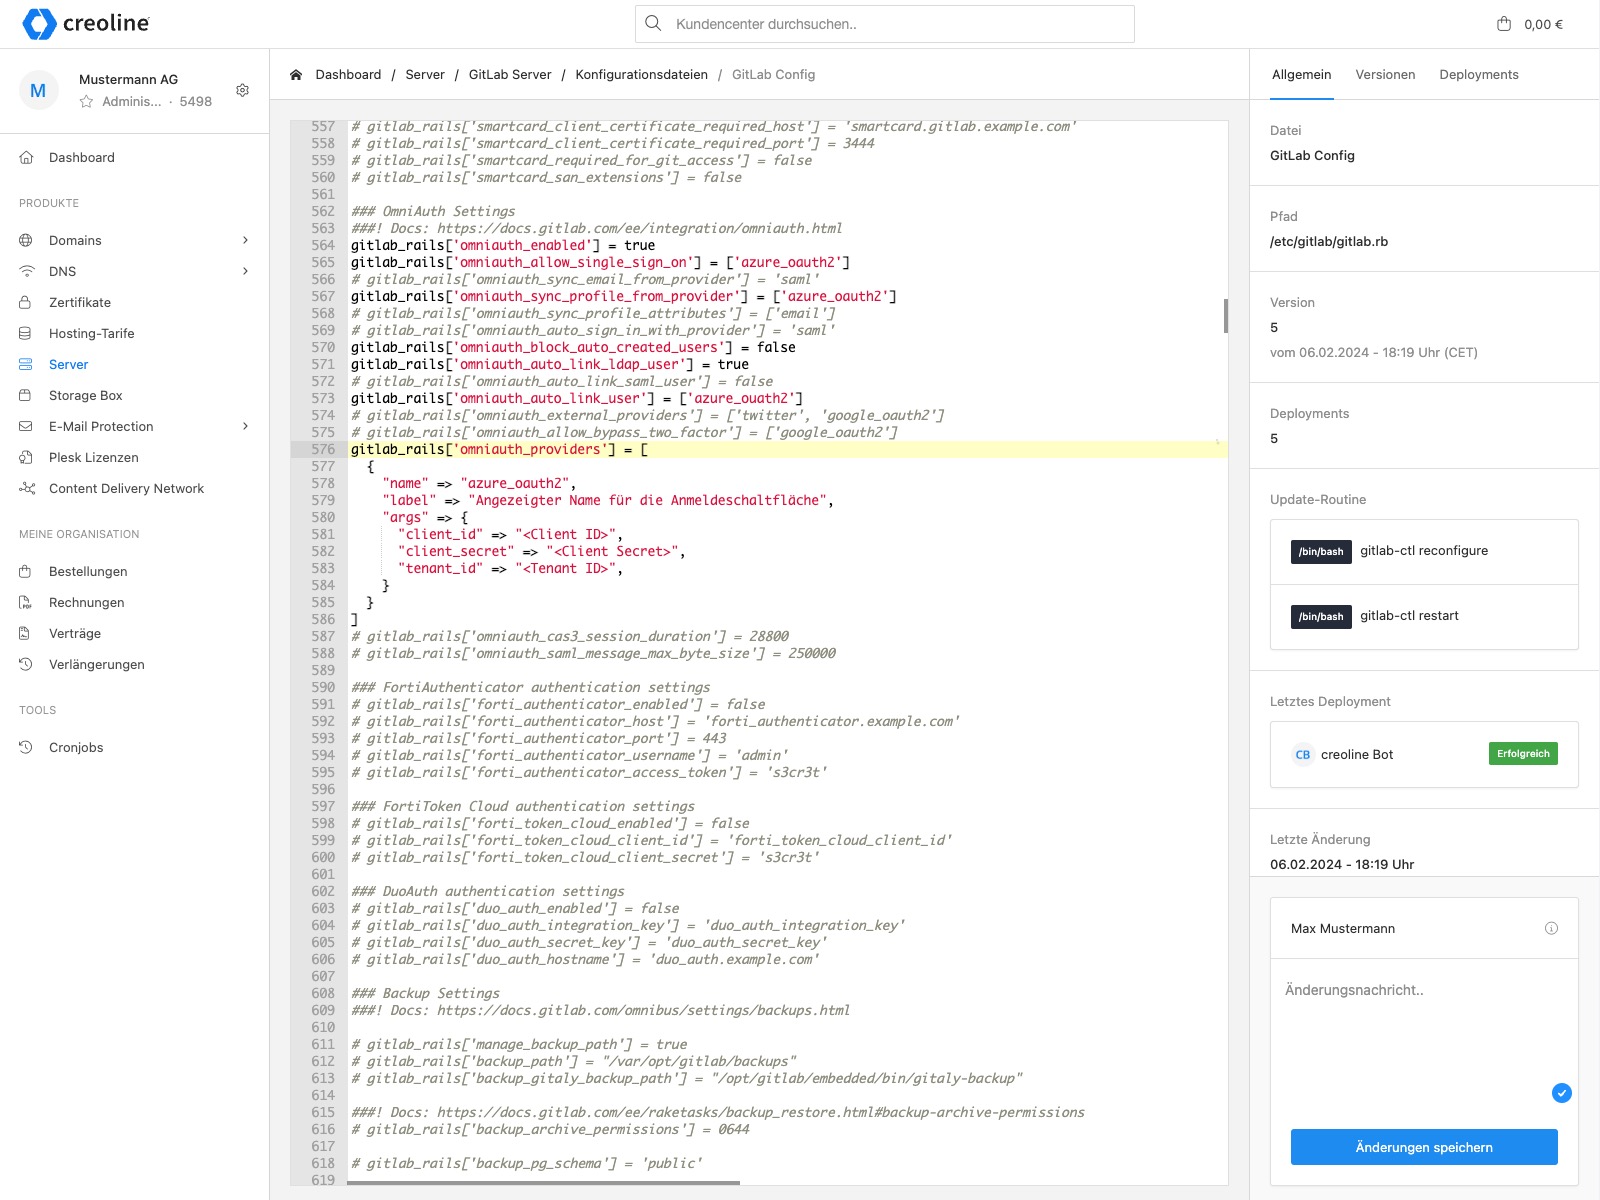Click the home breadcrumb icon

[x=296, y=75]
